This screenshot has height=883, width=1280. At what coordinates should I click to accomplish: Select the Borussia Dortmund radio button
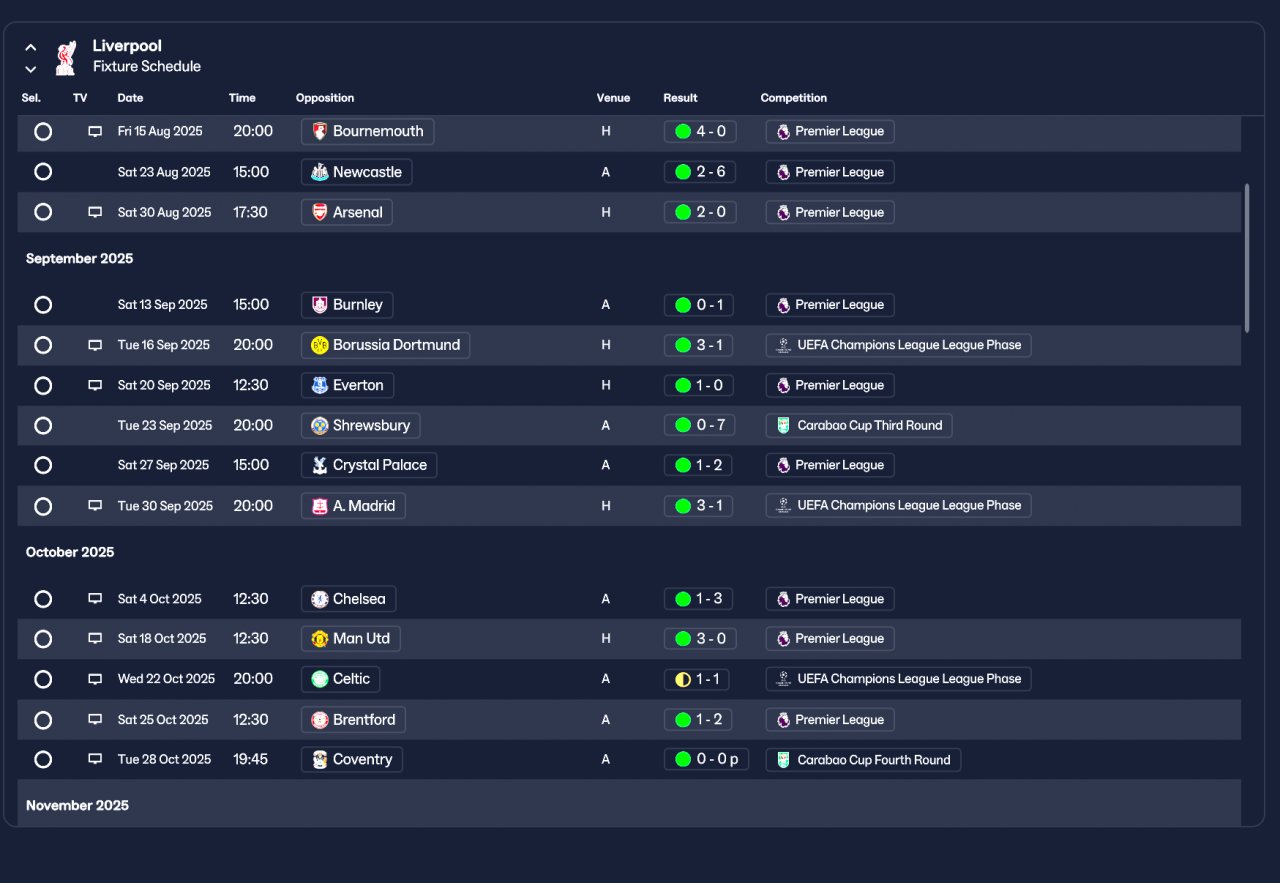[x=43, y=345]
